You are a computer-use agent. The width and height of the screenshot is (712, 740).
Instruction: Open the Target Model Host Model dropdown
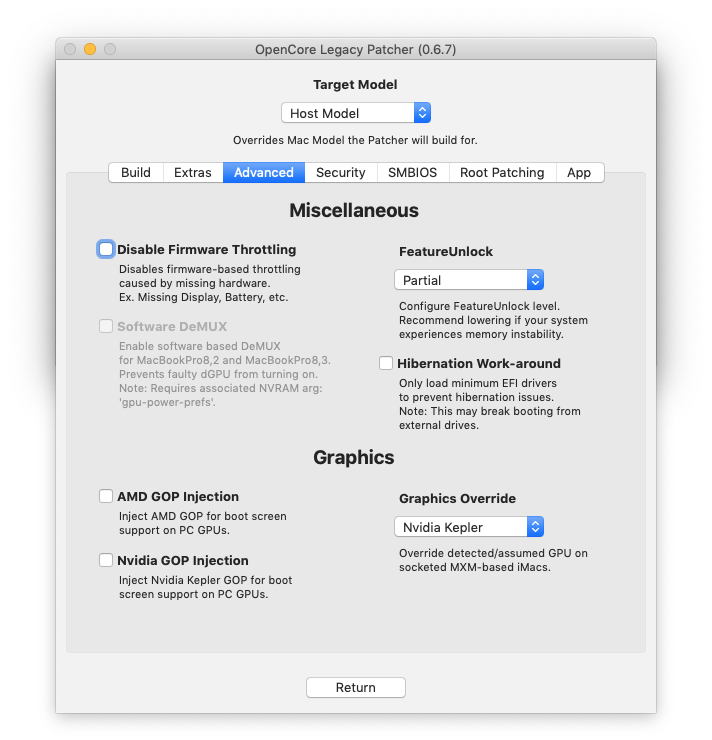(x=356, y=113)
